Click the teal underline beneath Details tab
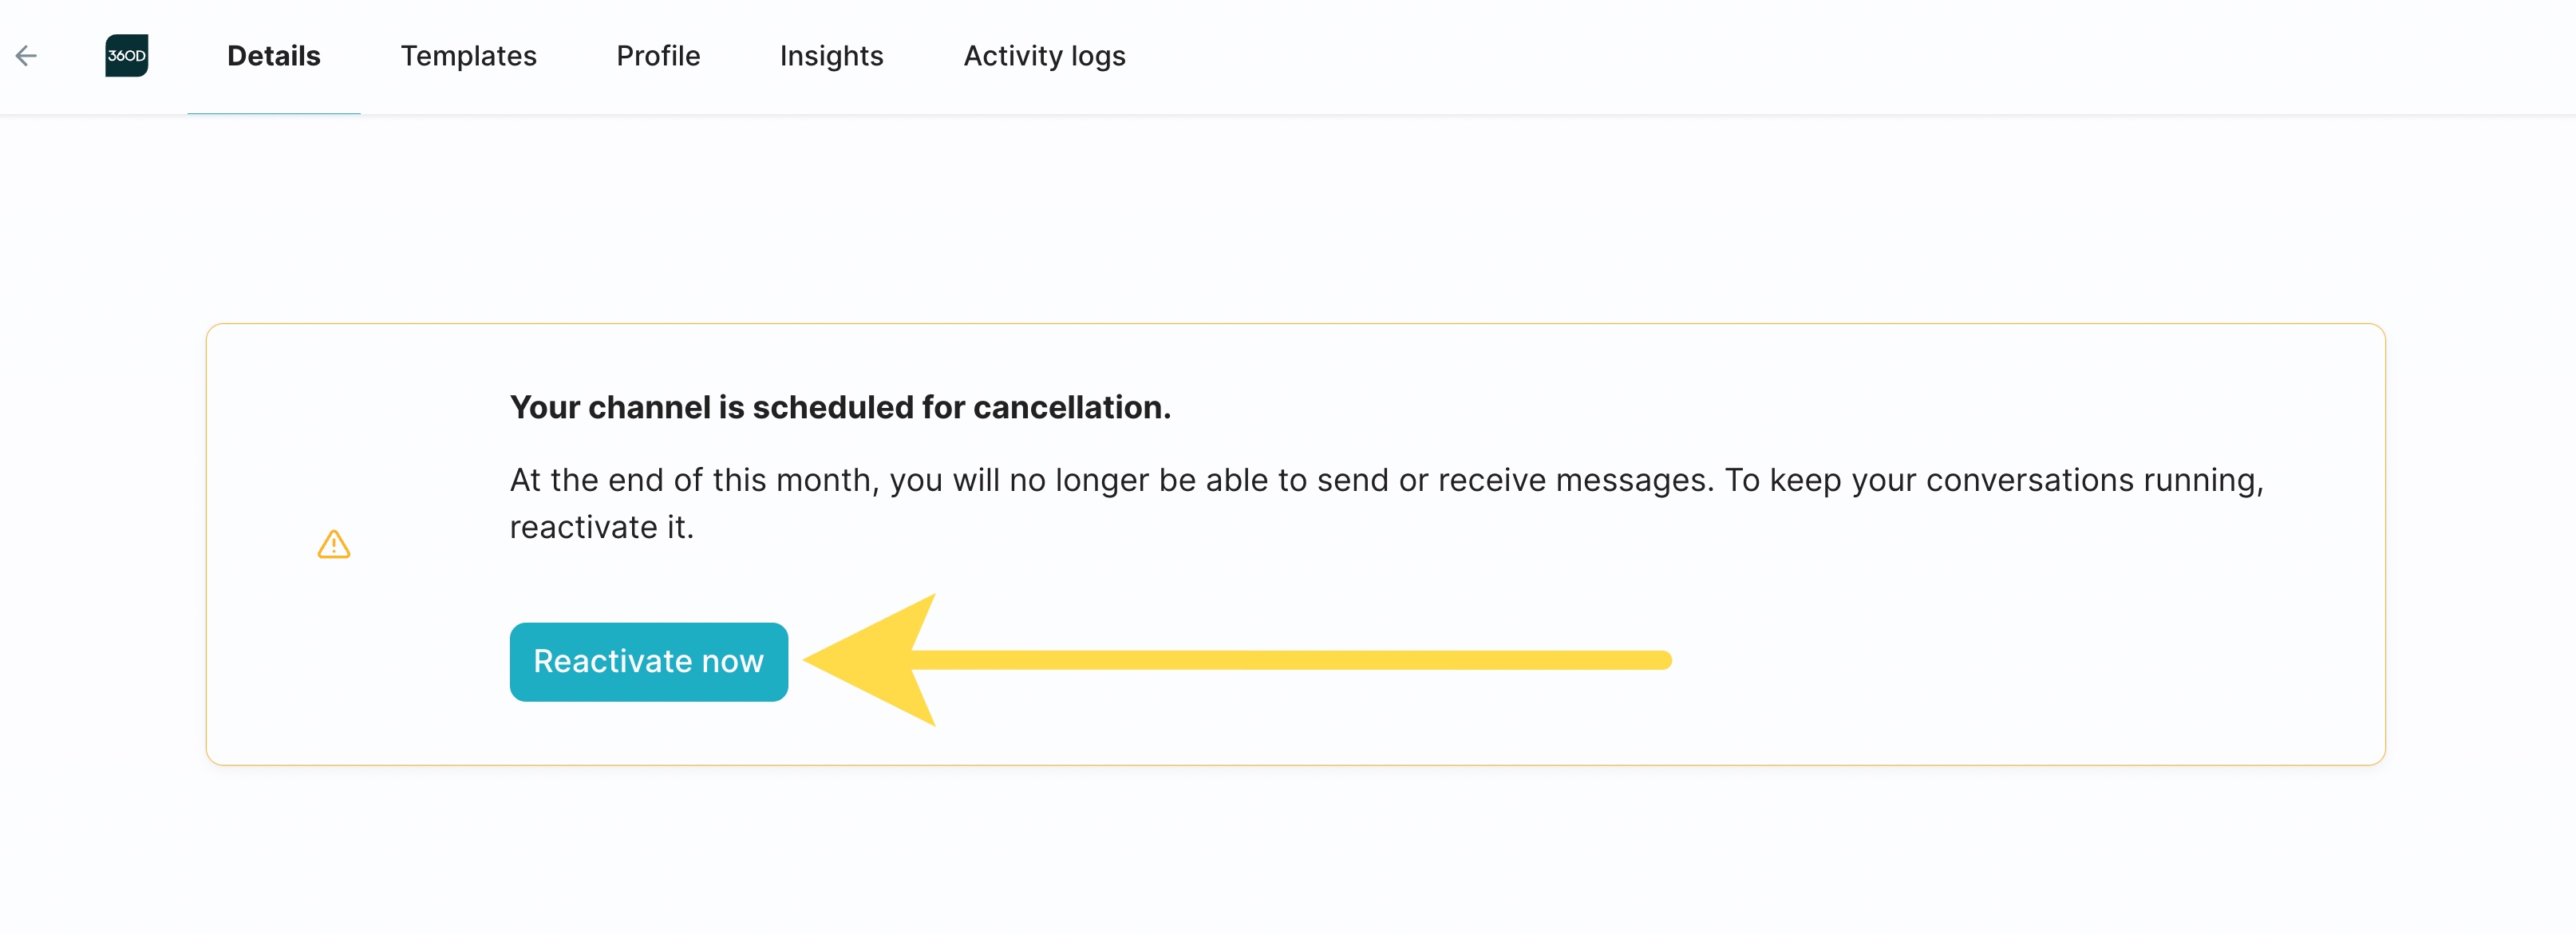This screenshot has height=934, width=2576. 273,113
